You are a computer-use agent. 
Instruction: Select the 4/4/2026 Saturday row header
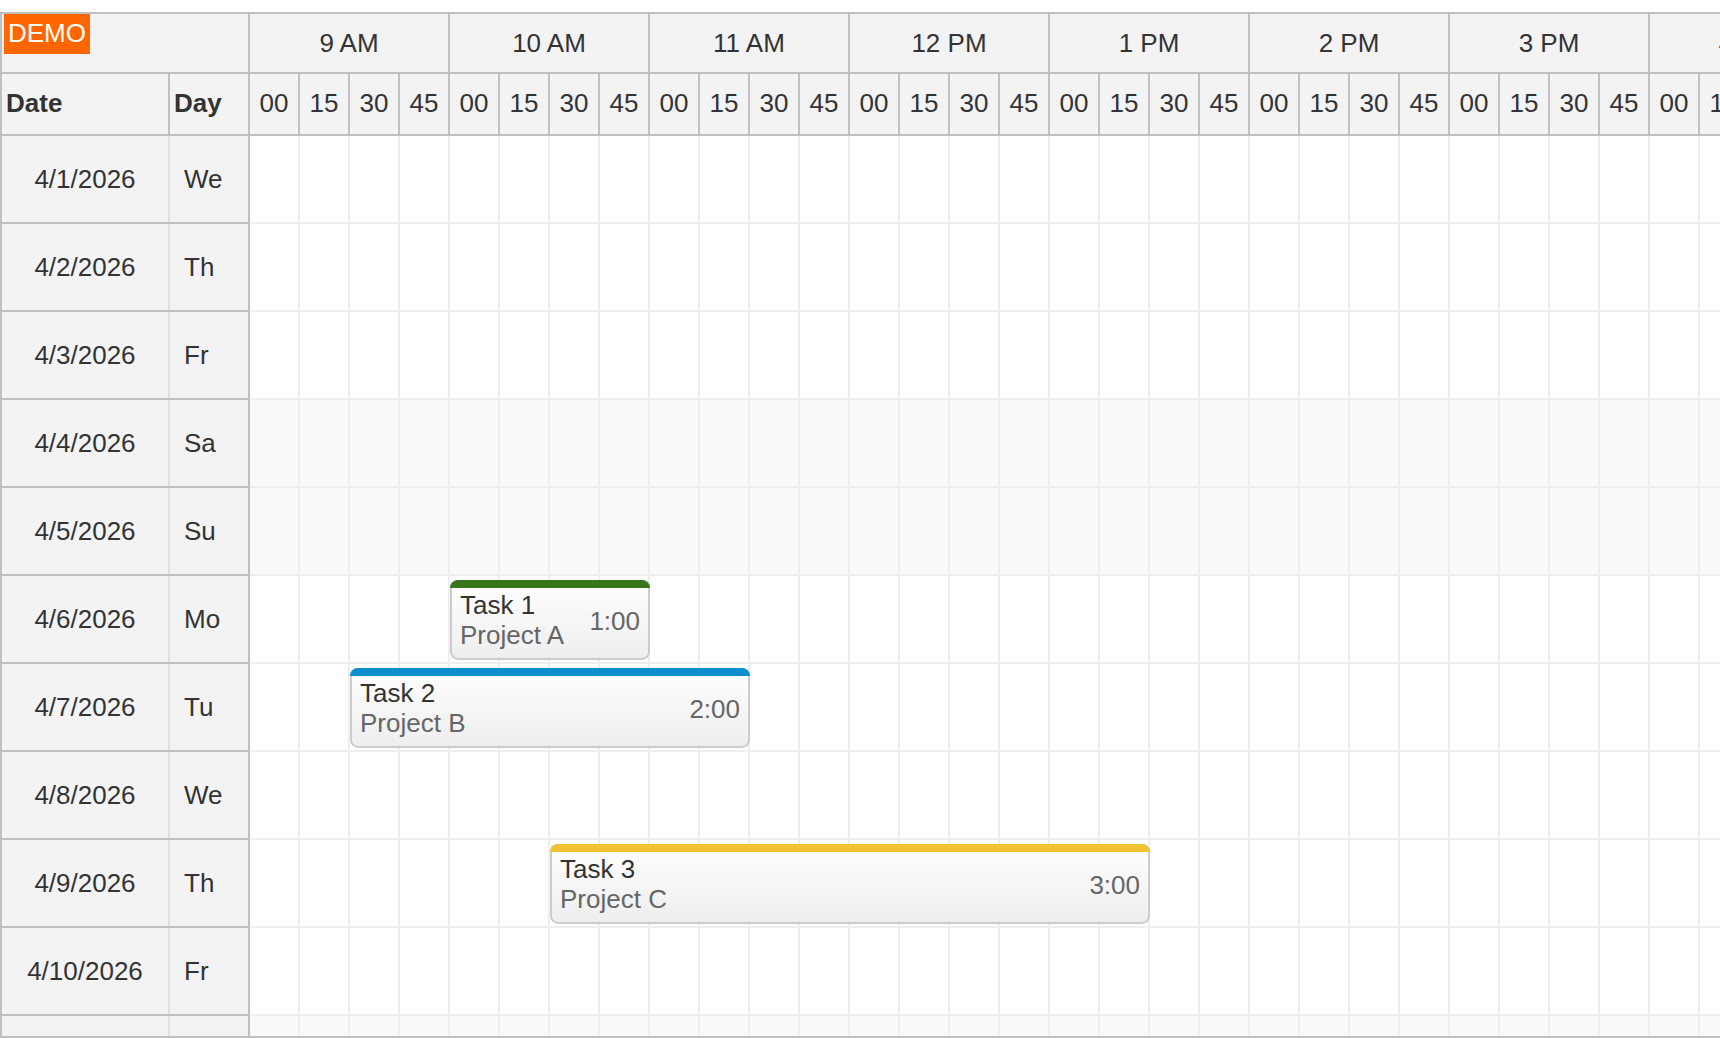84,443
